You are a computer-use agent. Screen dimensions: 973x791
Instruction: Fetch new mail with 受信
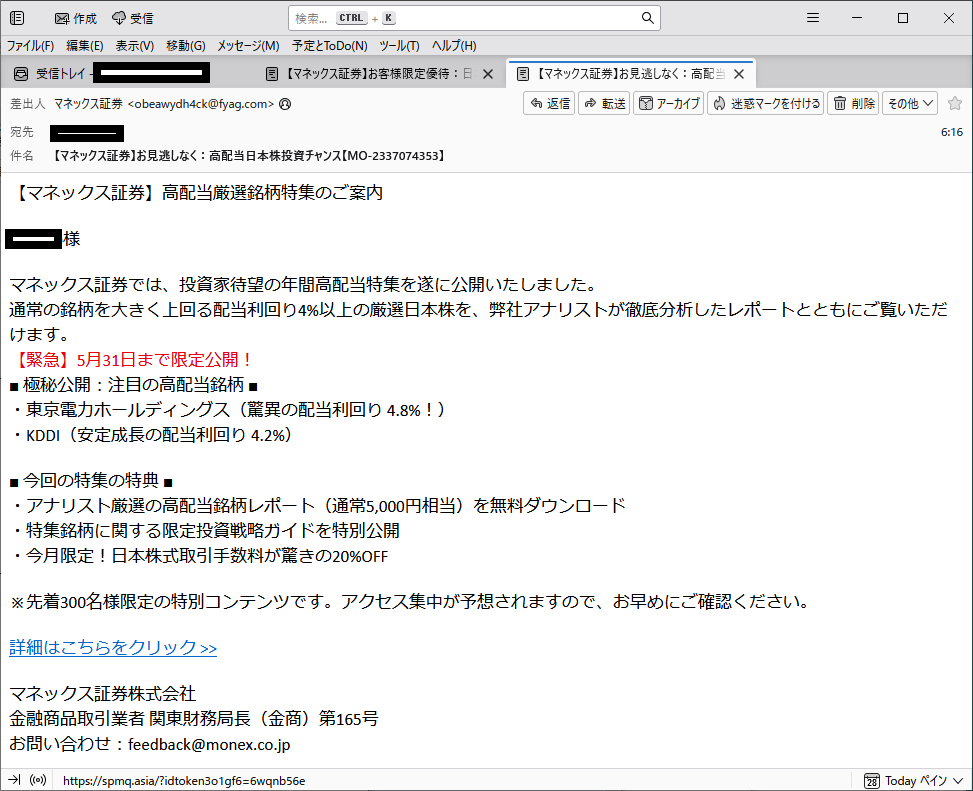[x=133, y=19]
